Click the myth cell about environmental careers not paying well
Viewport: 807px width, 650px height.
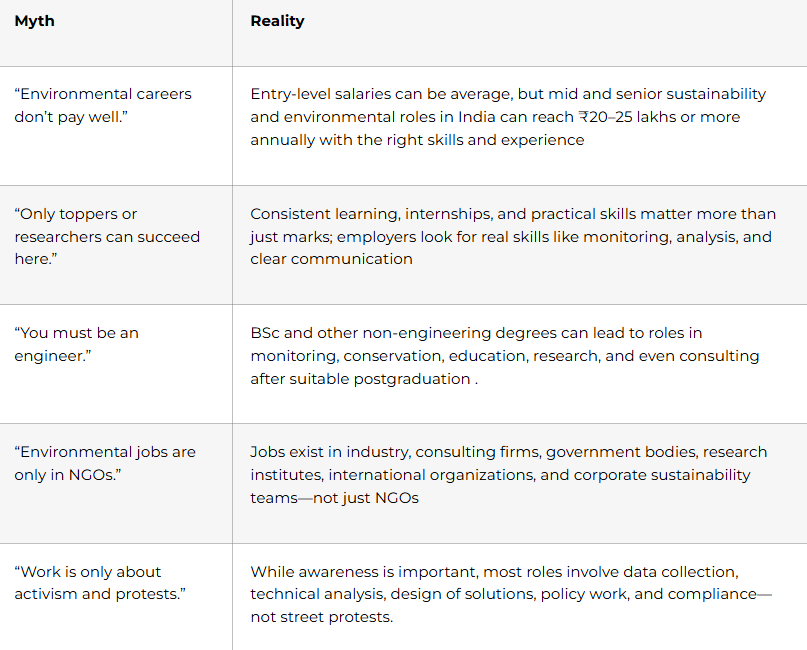pyautogui.click(x=103, y=105)
